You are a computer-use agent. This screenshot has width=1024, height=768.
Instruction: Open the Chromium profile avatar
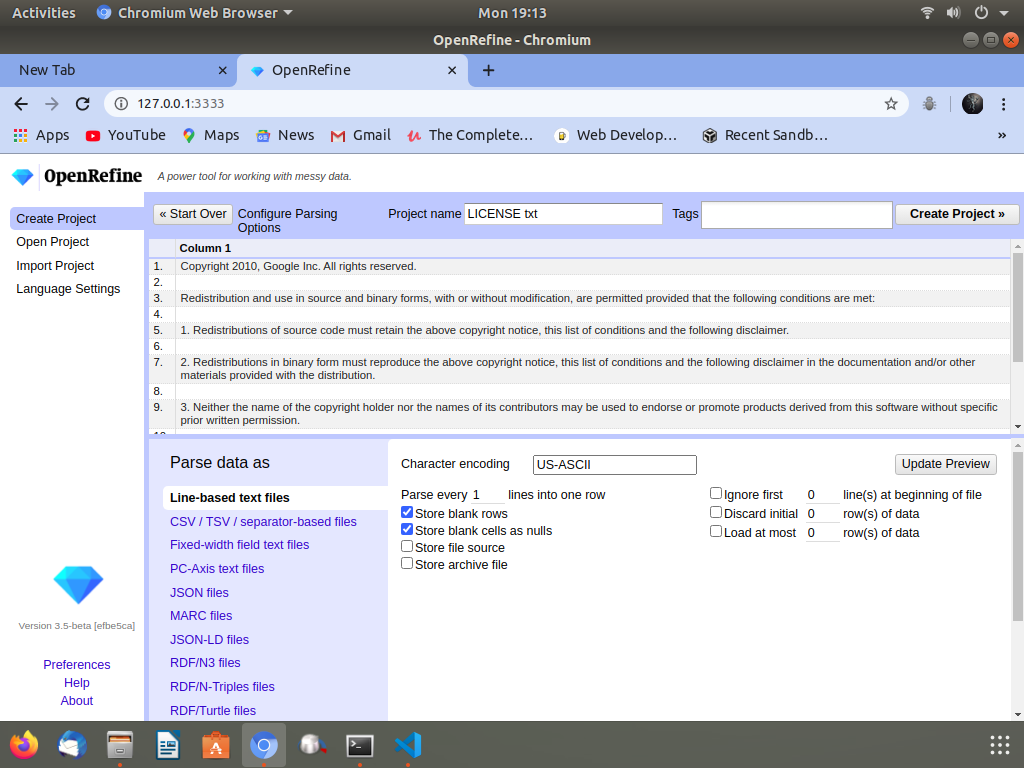coord(972,104)
